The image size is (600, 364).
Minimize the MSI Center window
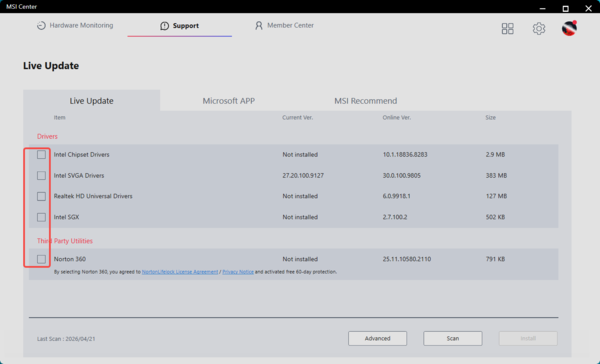tap(542, 8)
